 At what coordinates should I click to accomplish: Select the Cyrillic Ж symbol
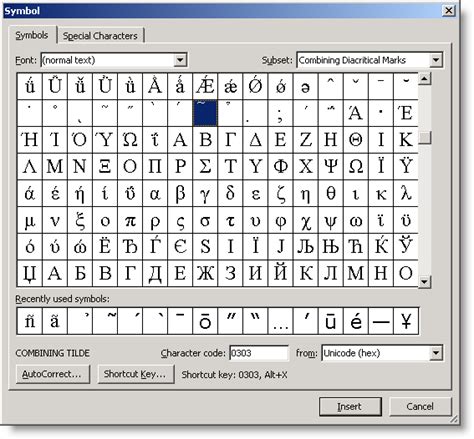[205, 273]
